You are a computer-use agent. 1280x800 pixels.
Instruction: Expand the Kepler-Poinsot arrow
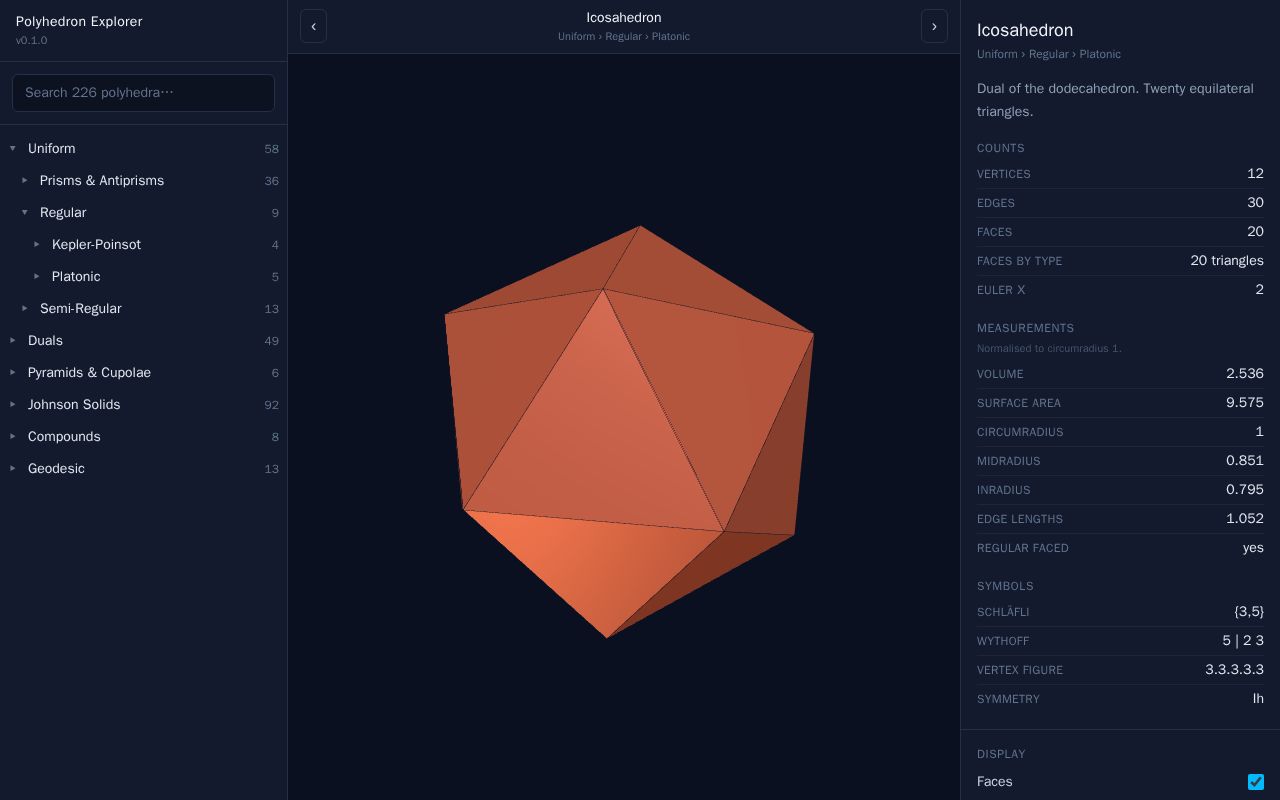click(37, 245)
